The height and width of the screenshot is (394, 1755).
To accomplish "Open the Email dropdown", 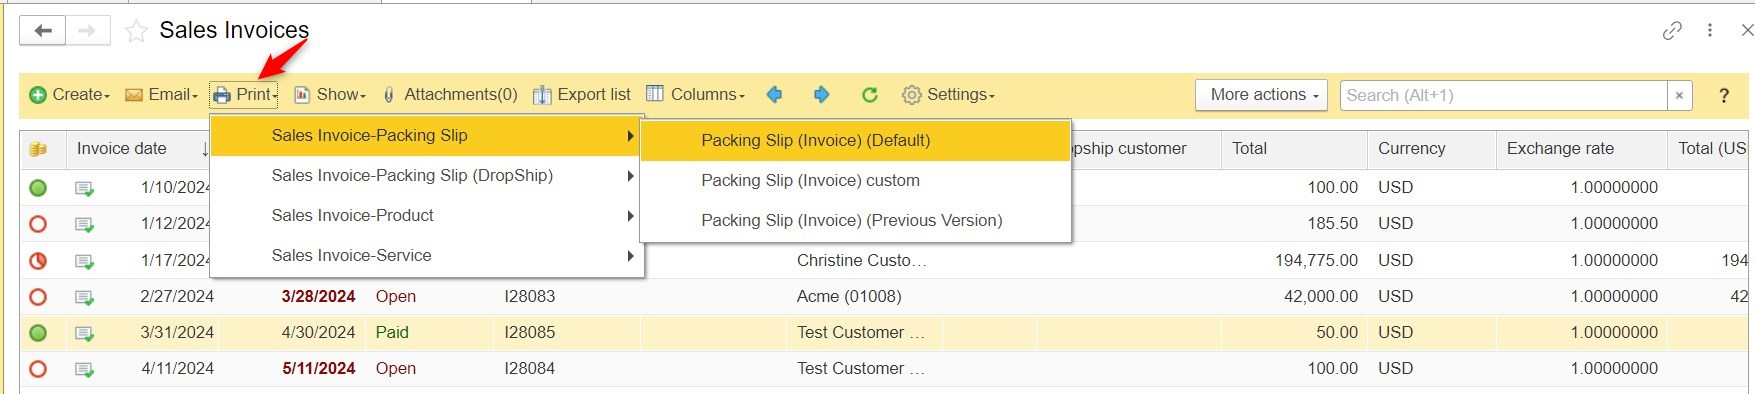I will [161, 95].
